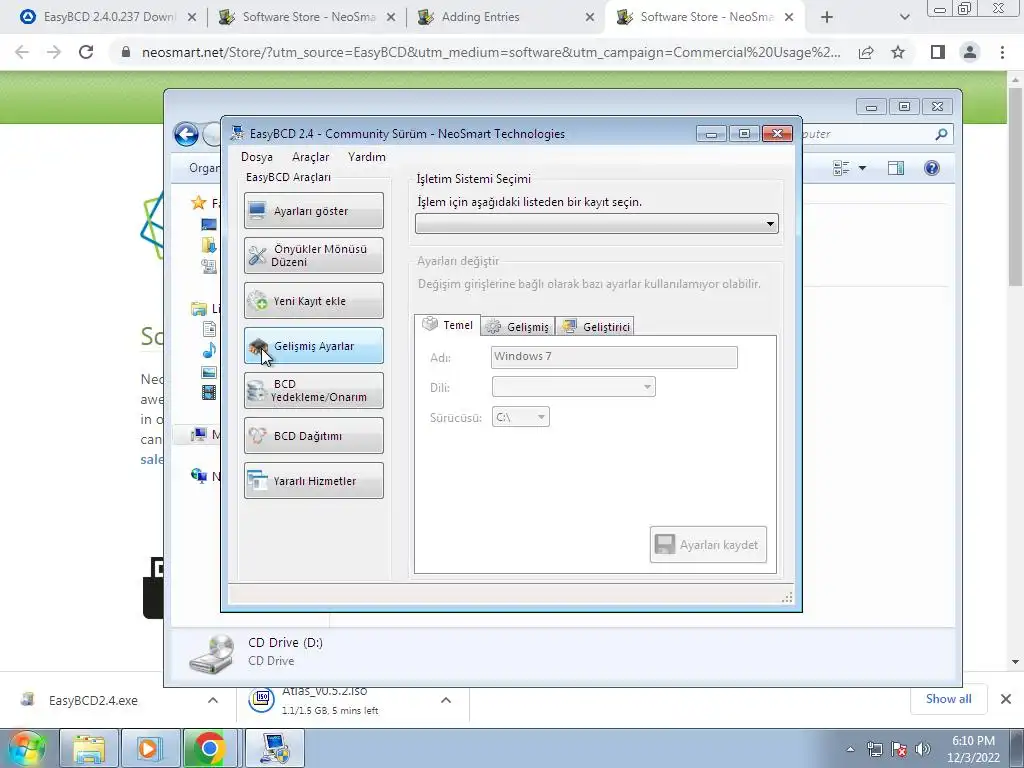Open Action Center flag tray icon
Viewport: 1024px width, 768px height.
[x=898, y=749]
